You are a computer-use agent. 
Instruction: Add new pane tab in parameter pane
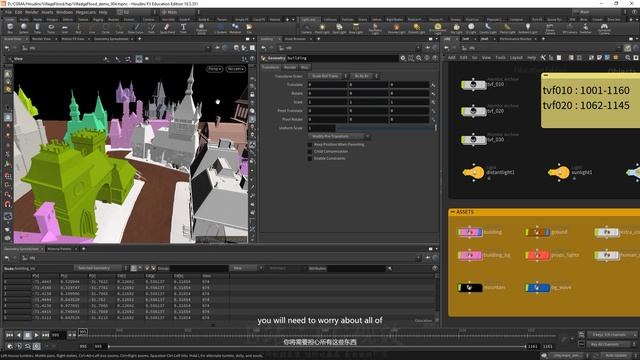pyautogui.click(x=318, y=39)
